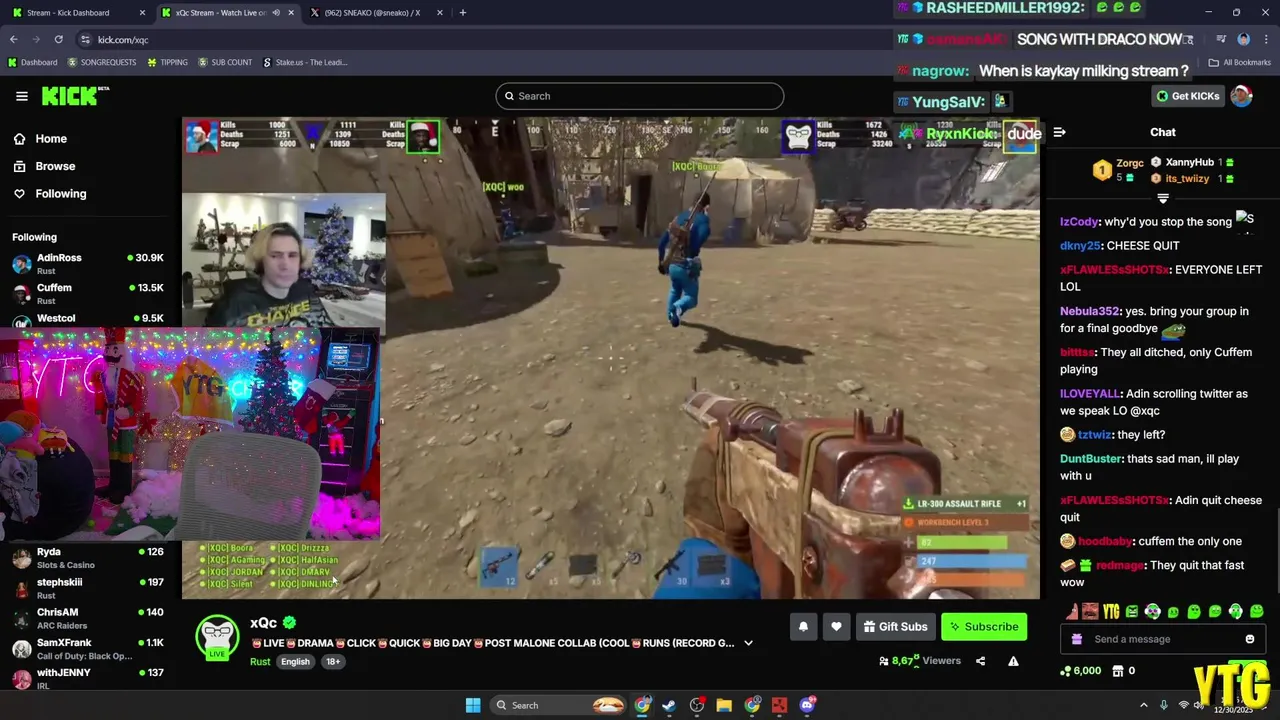Open TIPPING bookmark

(x=167, y=62)
